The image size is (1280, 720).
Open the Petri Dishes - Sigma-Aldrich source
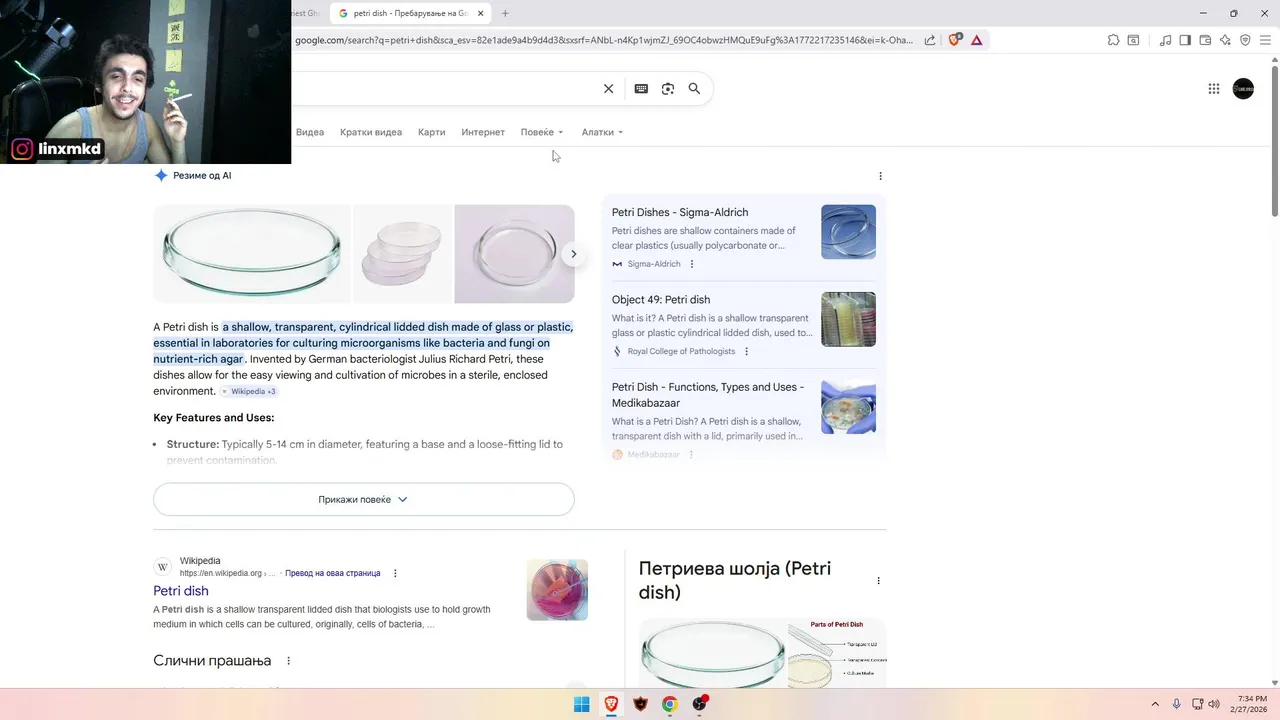point(680,212)
